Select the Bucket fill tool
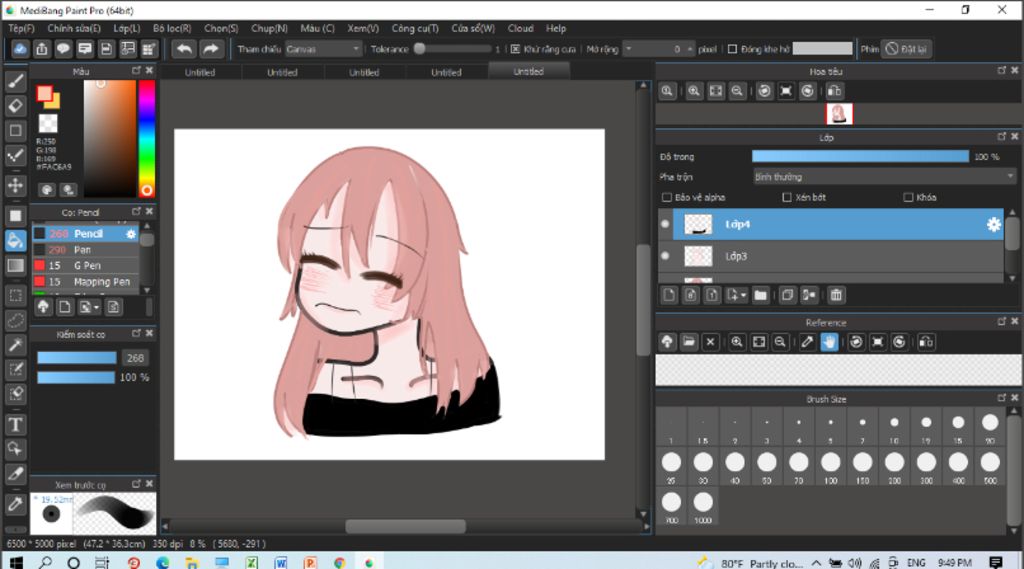The height and width of the screenshot is (569, 1024). coord(16,240)
